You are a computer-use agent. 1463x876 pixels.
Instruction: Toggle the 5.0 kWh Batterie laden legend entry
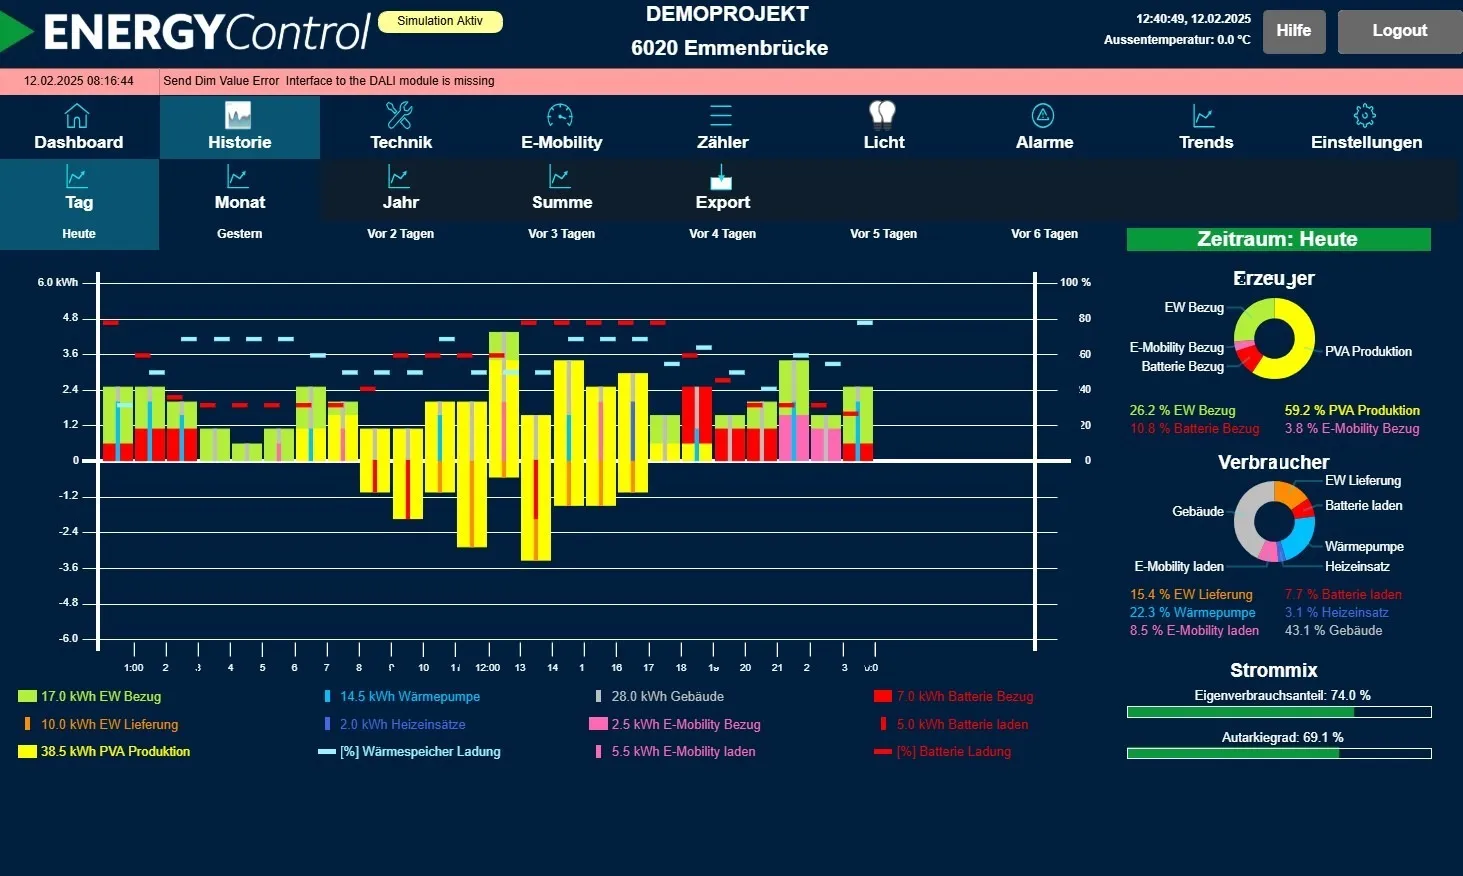(954, 724)
